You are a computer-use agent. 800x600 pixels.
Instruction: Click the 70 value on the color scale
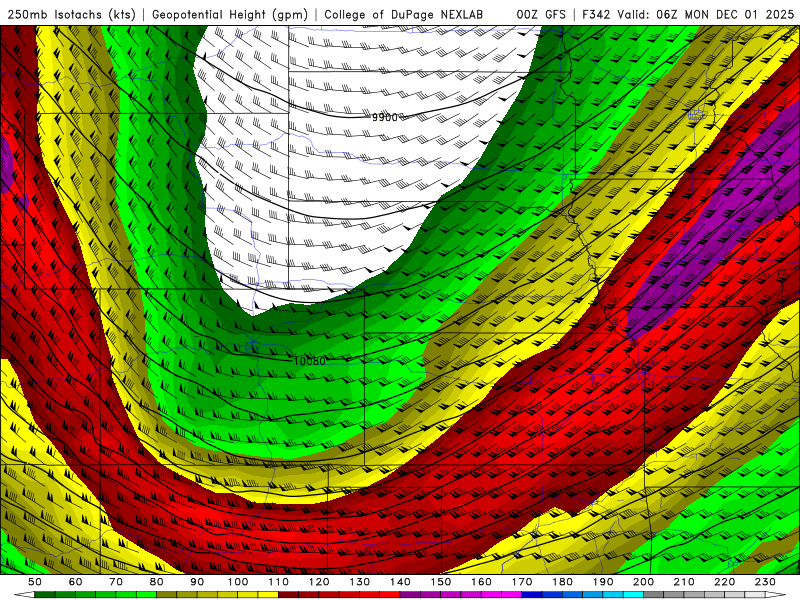pyautogui.click(x=116, y=582)
